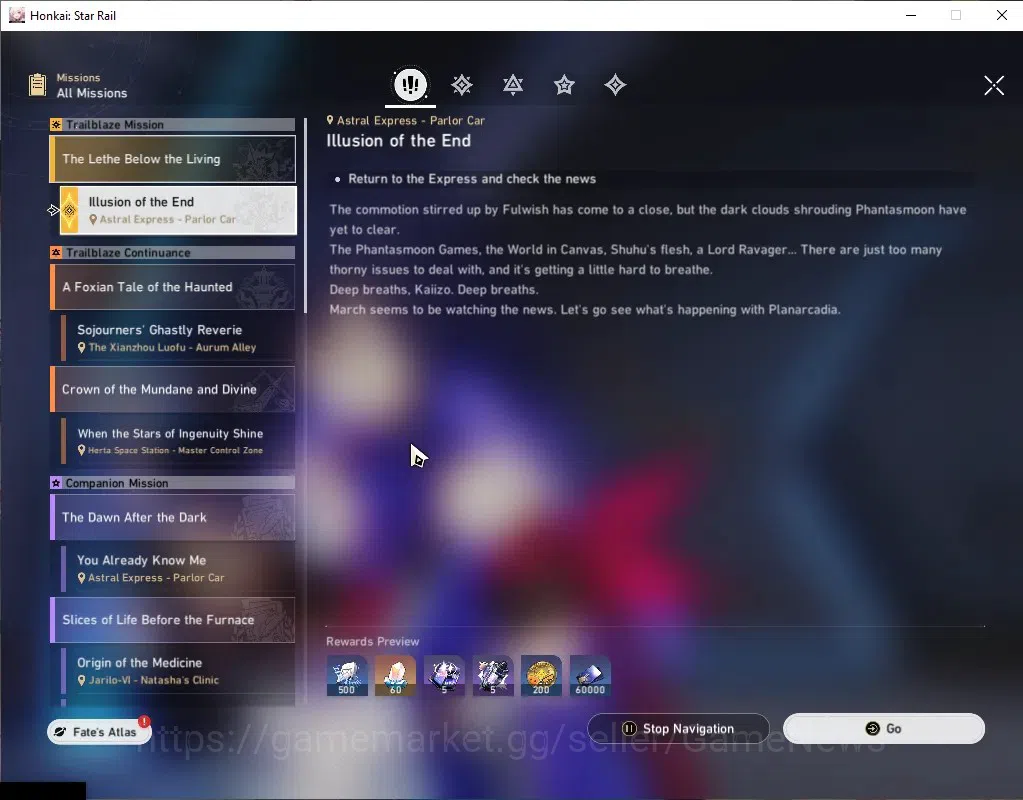Open Slices of Life Before the Furnace
The image size is (1023, 800).
tap(173, 619)
